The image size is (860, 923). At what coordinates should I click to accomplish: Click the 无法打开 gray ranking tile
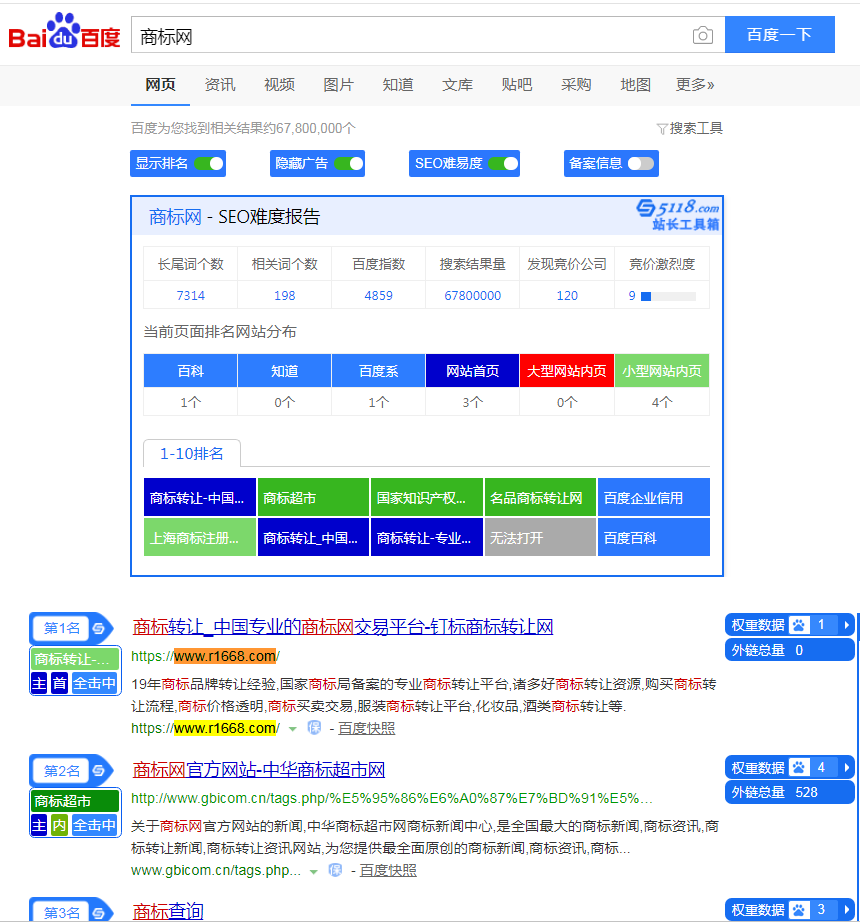tap(540, 537)
